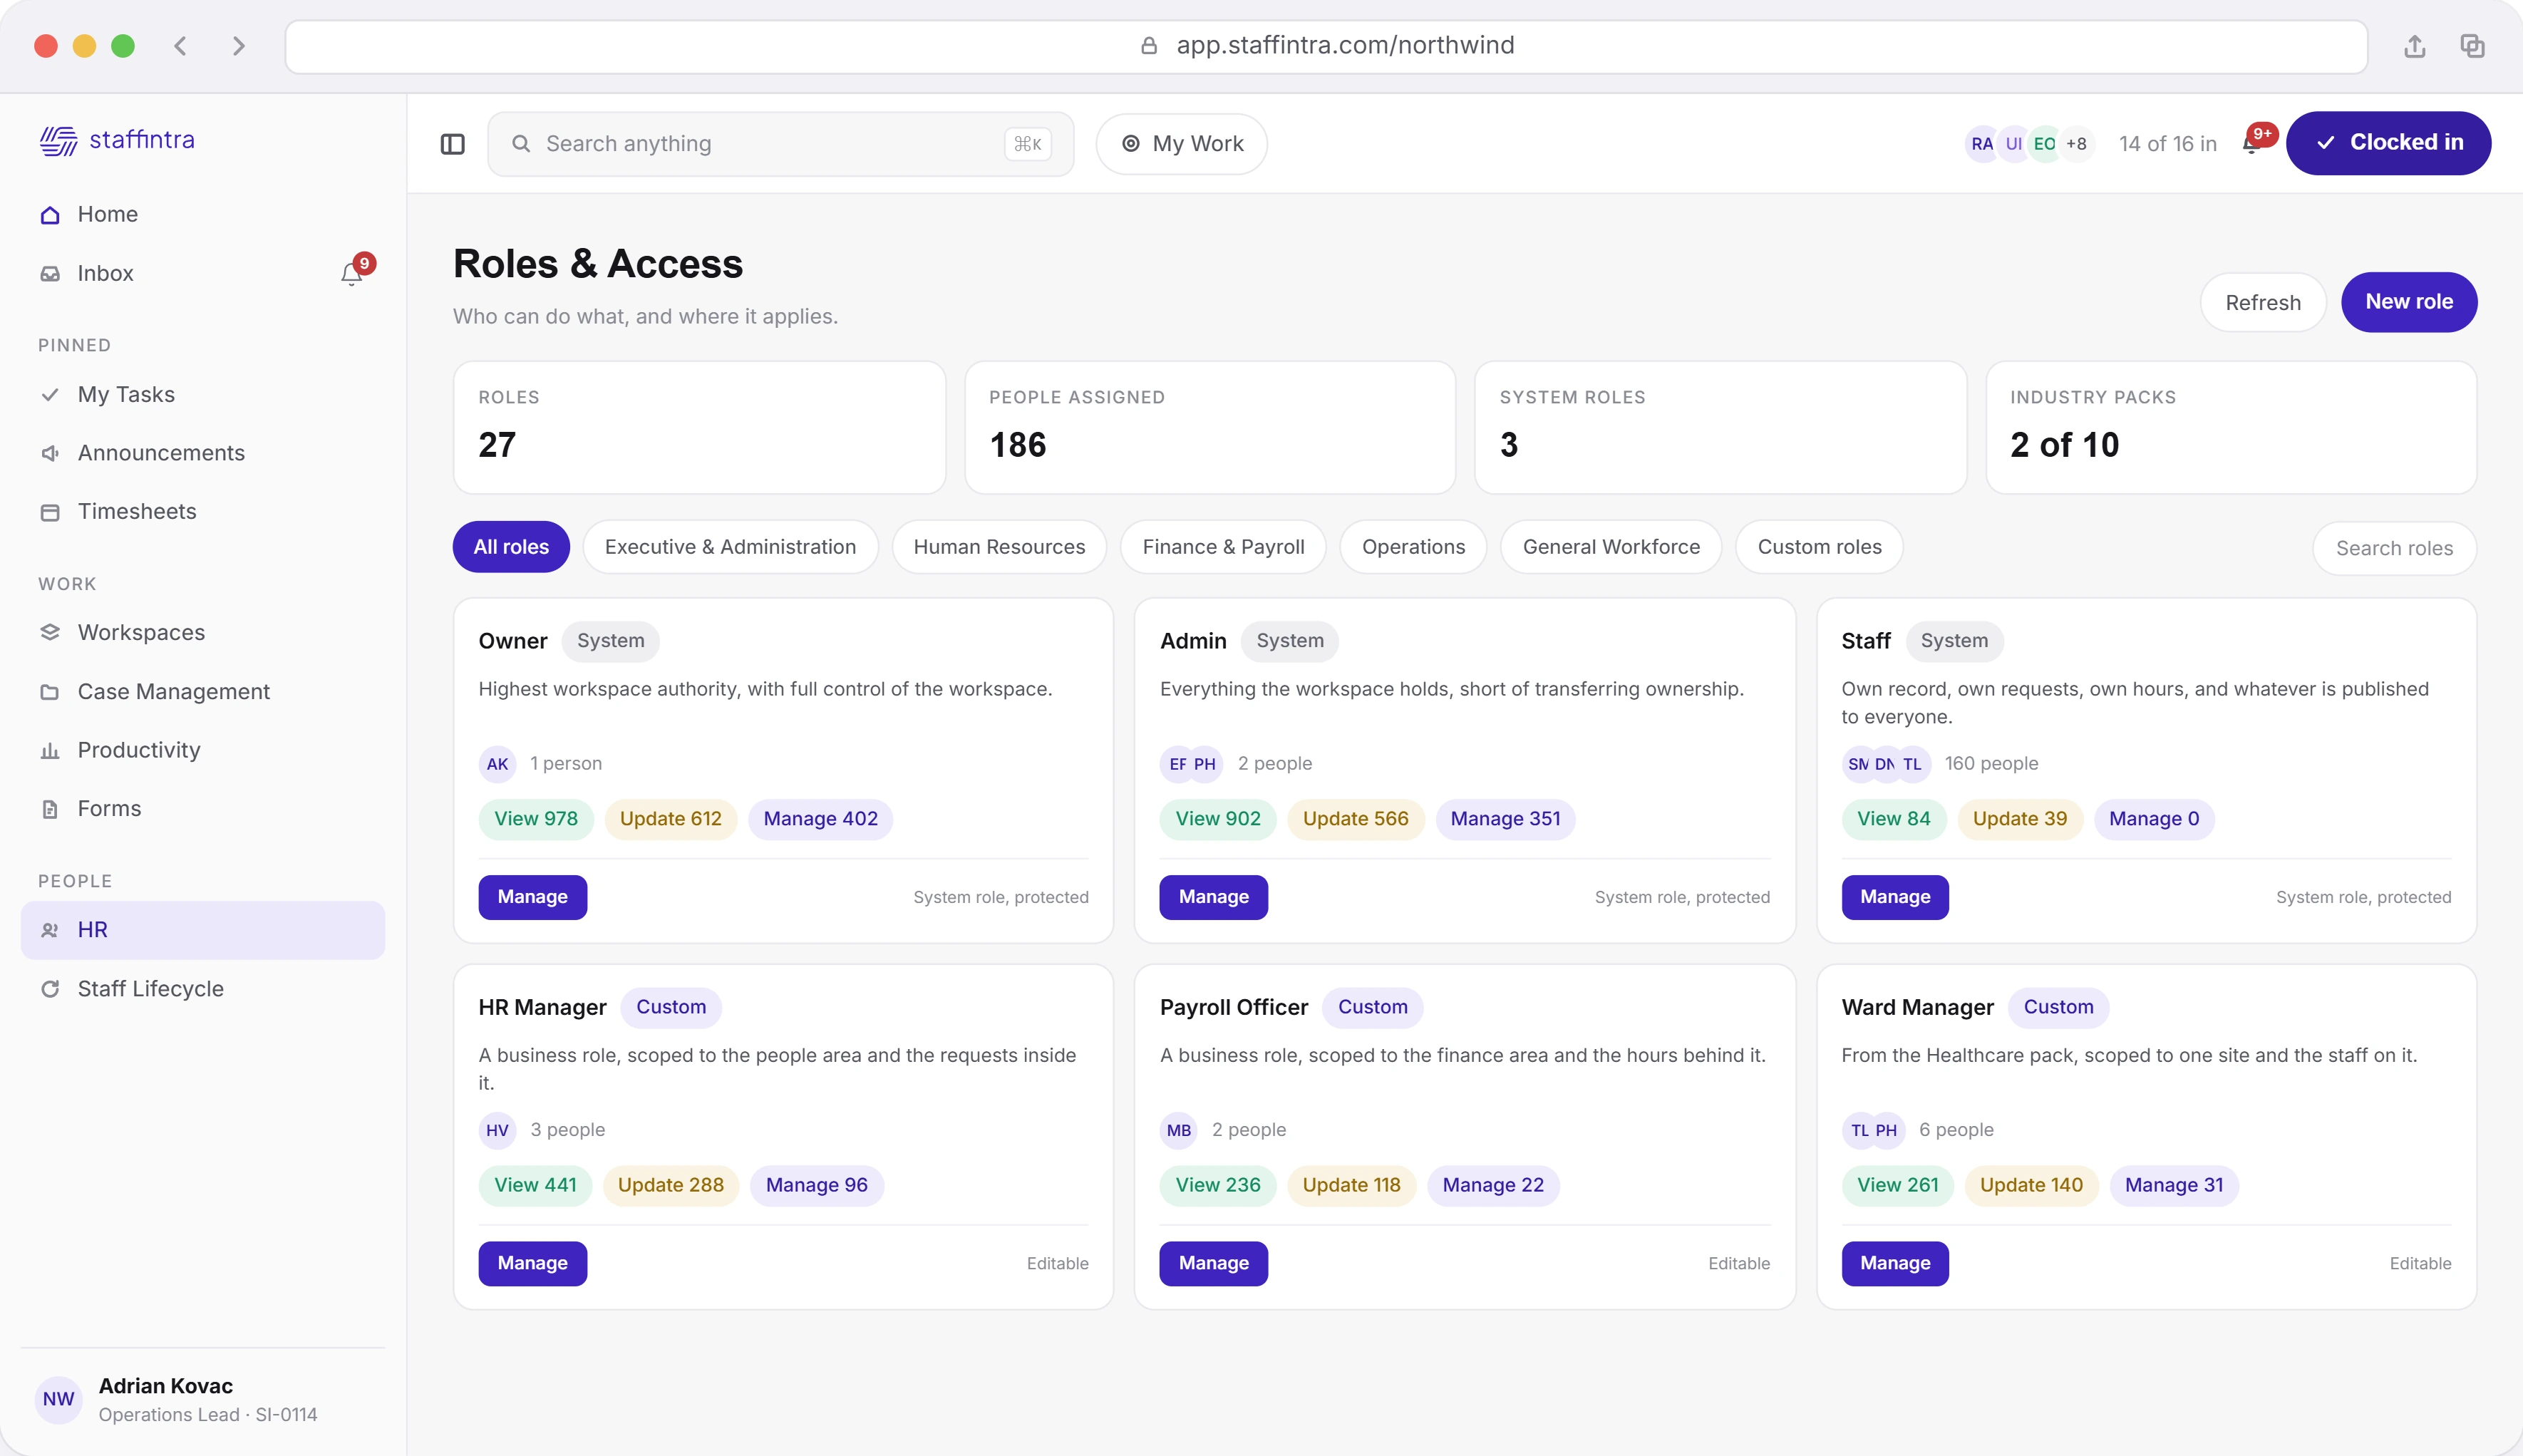Click Manage on the Payroll Officer card
The image size is (2523, 1456).
(x=1213, y=1263)
